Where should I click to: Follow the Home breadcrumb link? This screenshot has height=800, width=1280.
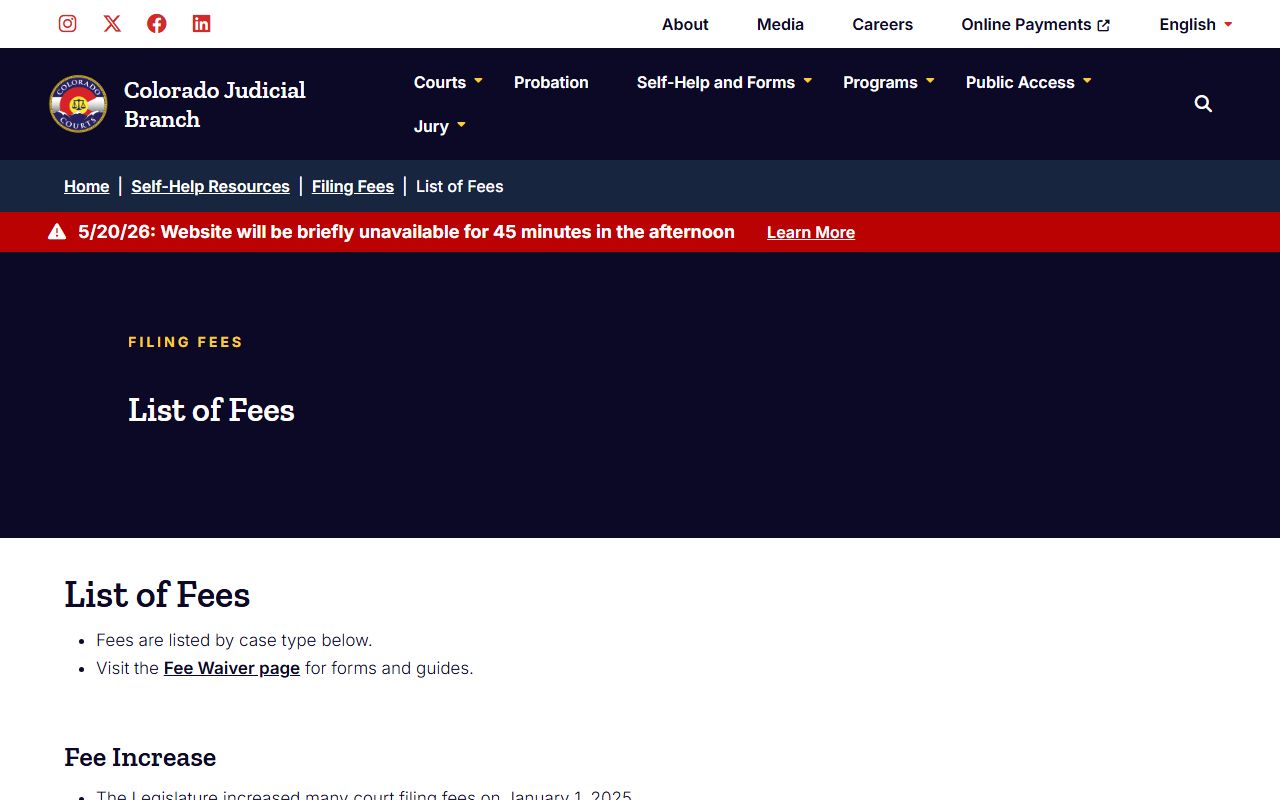(x=87, y=186)
